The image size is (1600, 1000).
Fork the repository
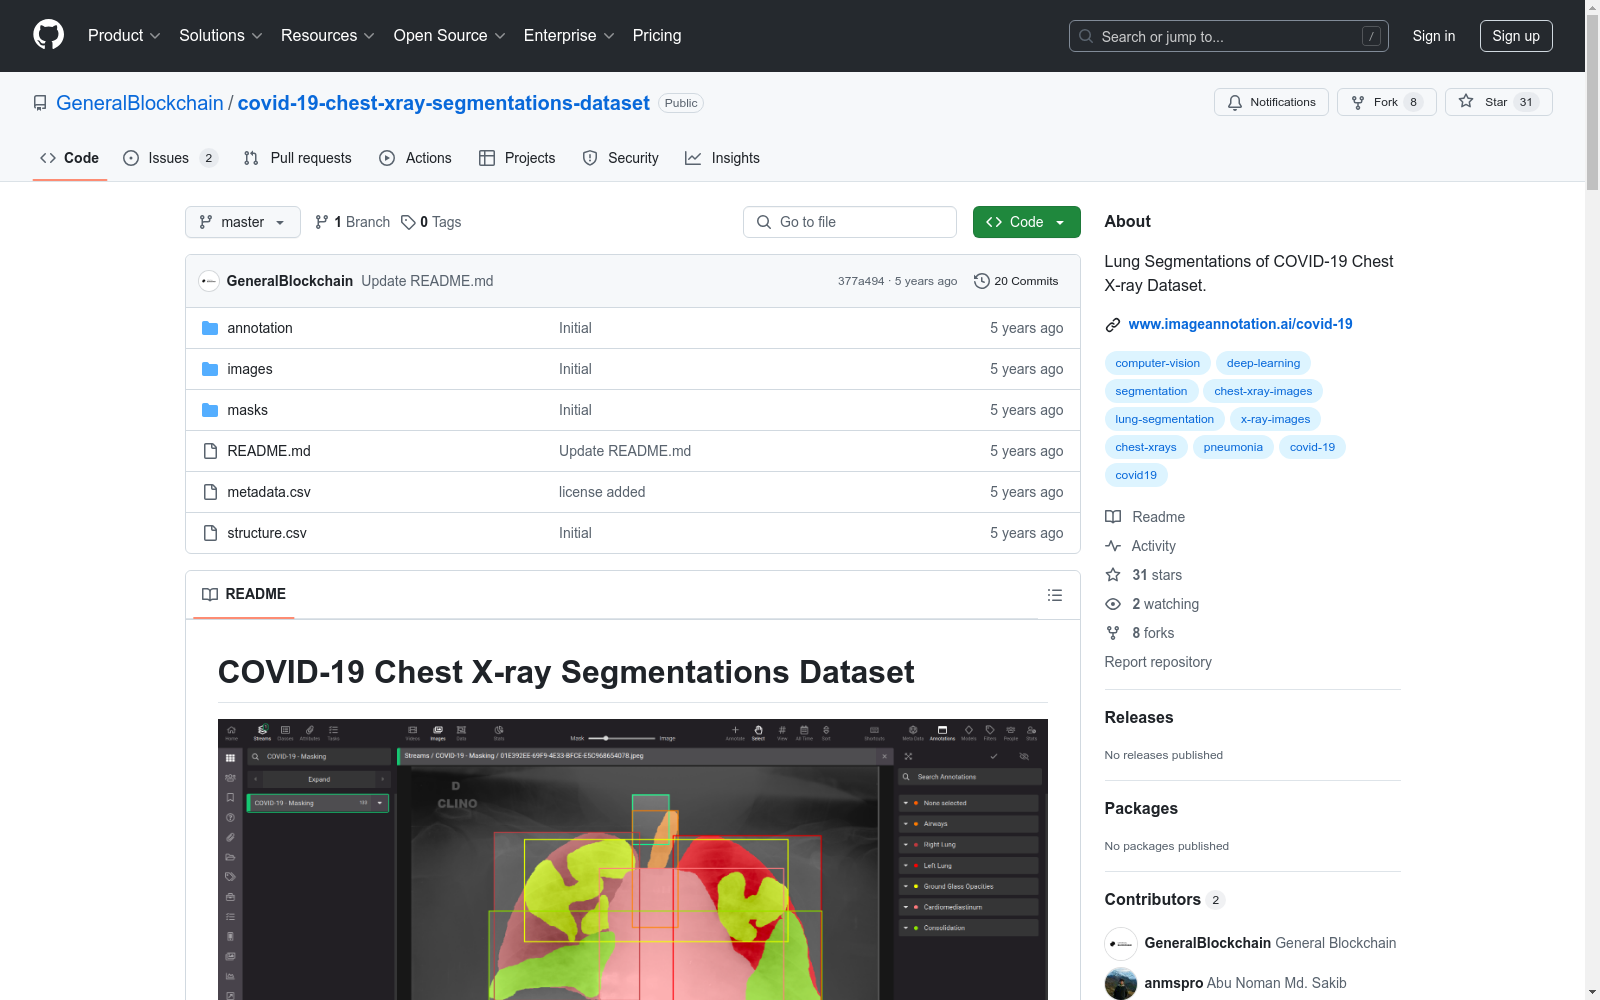[x=1386, y=102]
